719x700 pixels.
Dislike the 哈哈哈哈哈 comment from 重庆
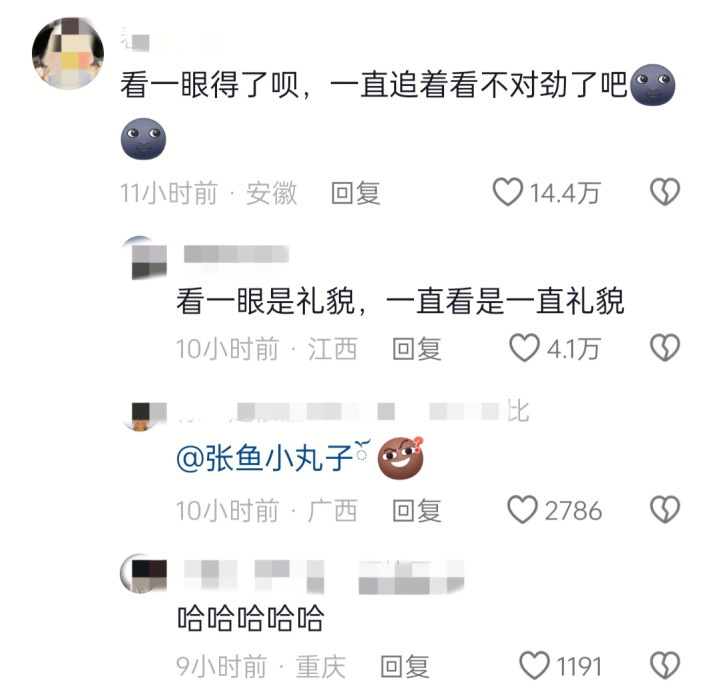[x=665, y=665]
